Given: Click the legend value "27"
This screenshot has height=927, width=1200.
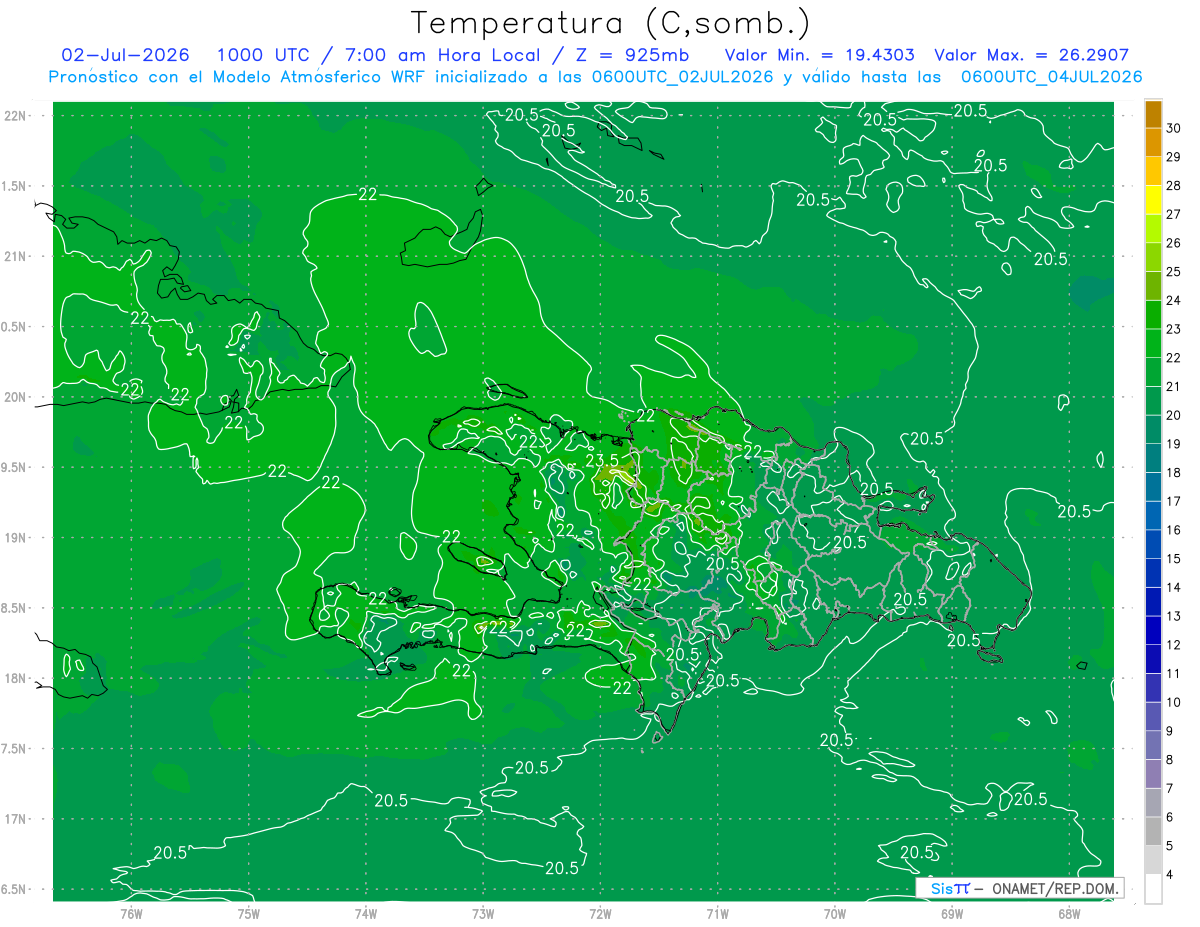Looking at the screenshot, I should (1174, 214).
